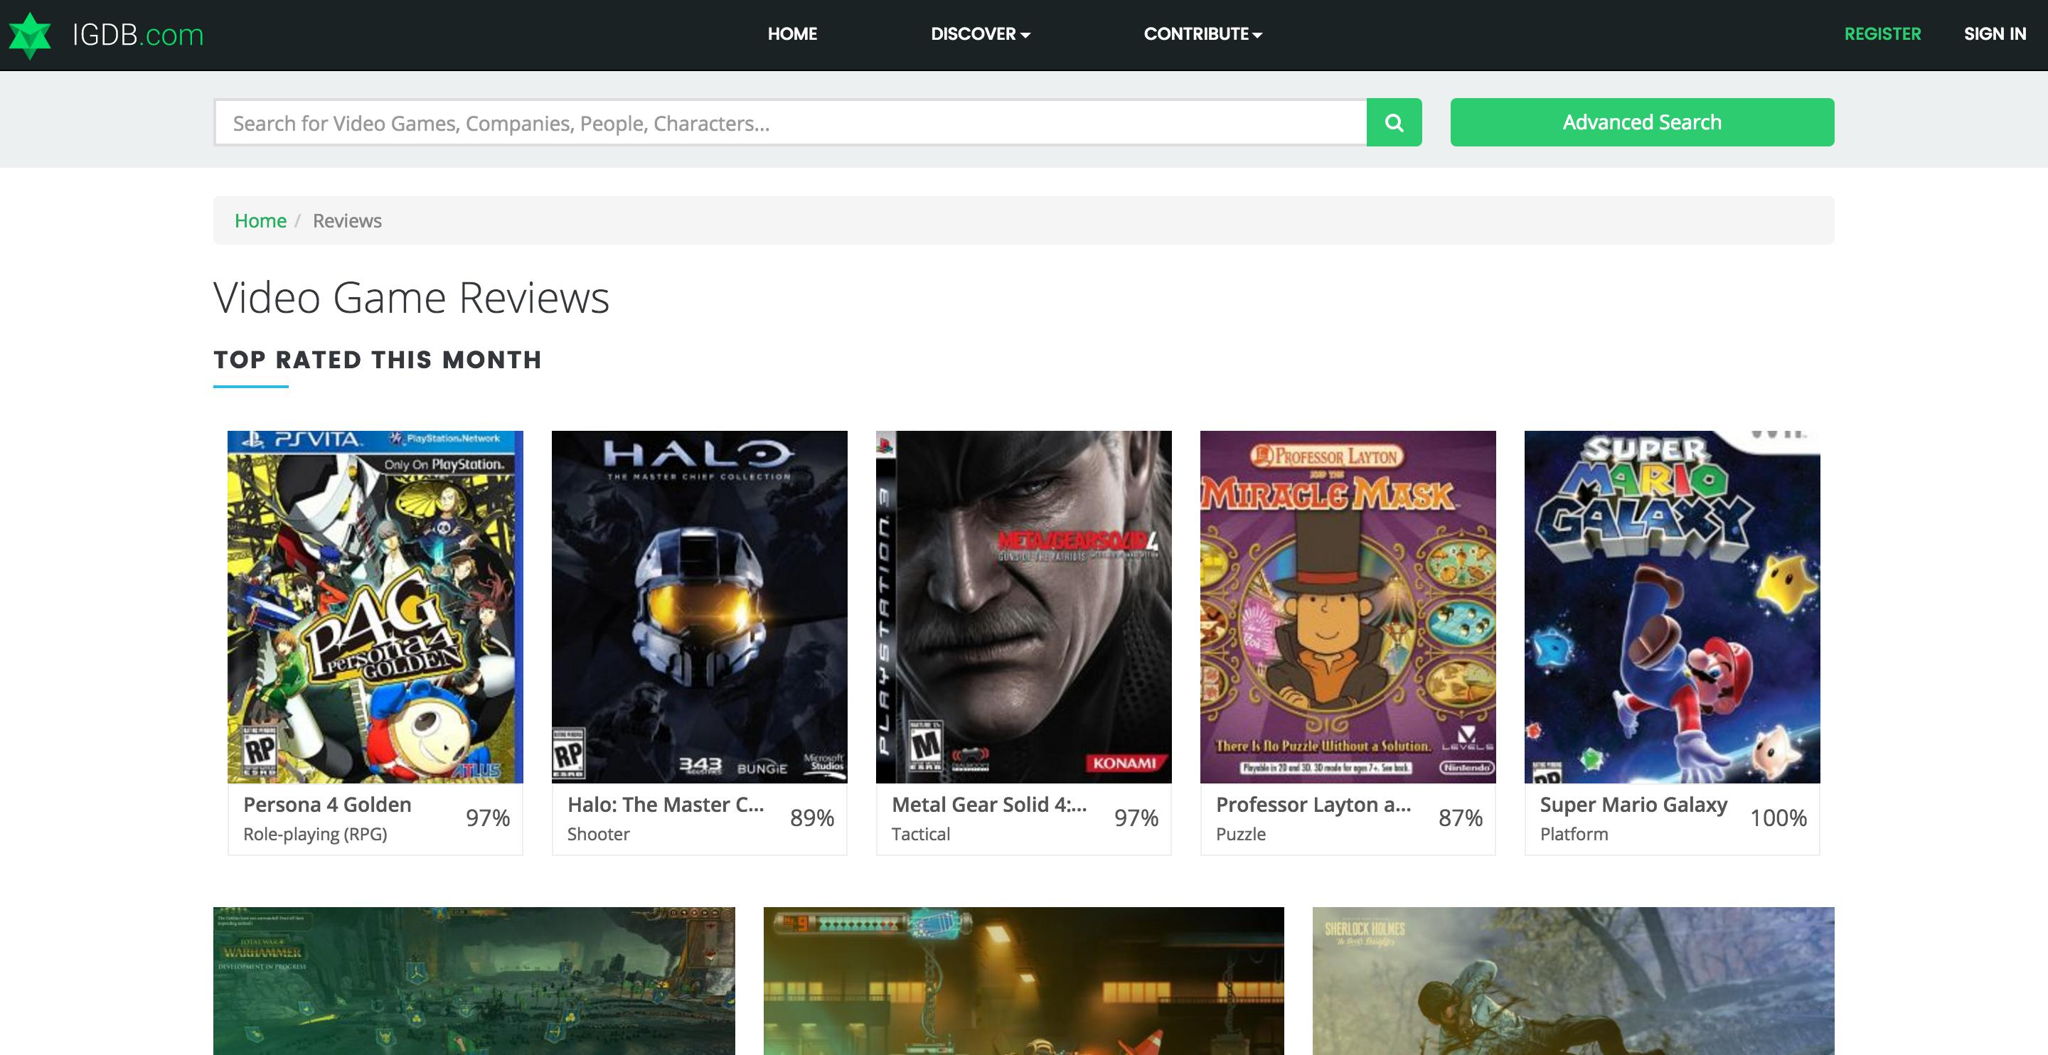Select the Home menu item
This screenshot has width=2048, height=1055.
point(792,33)
